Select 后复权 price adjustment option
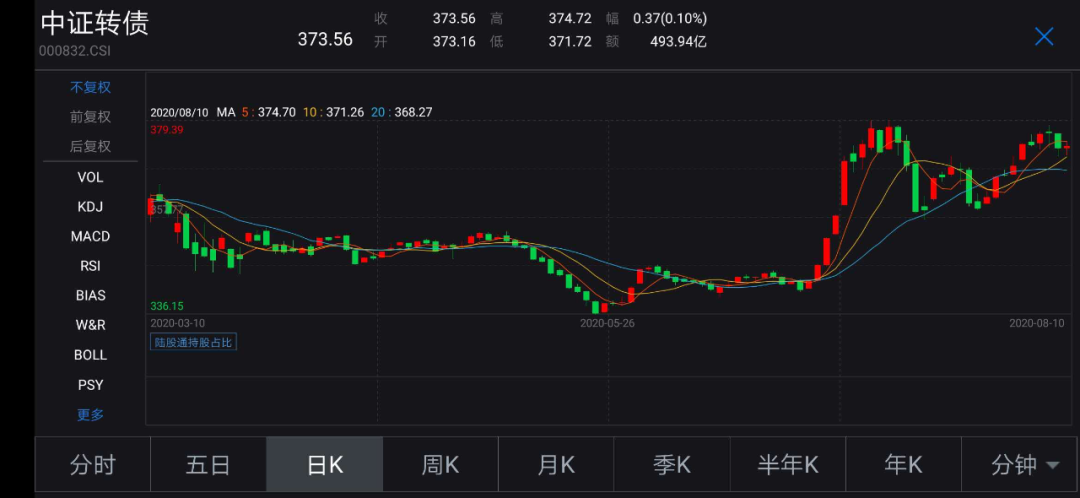Image resolution: width=1080 pixels, height=498 pixels. [x=90, y=147]
